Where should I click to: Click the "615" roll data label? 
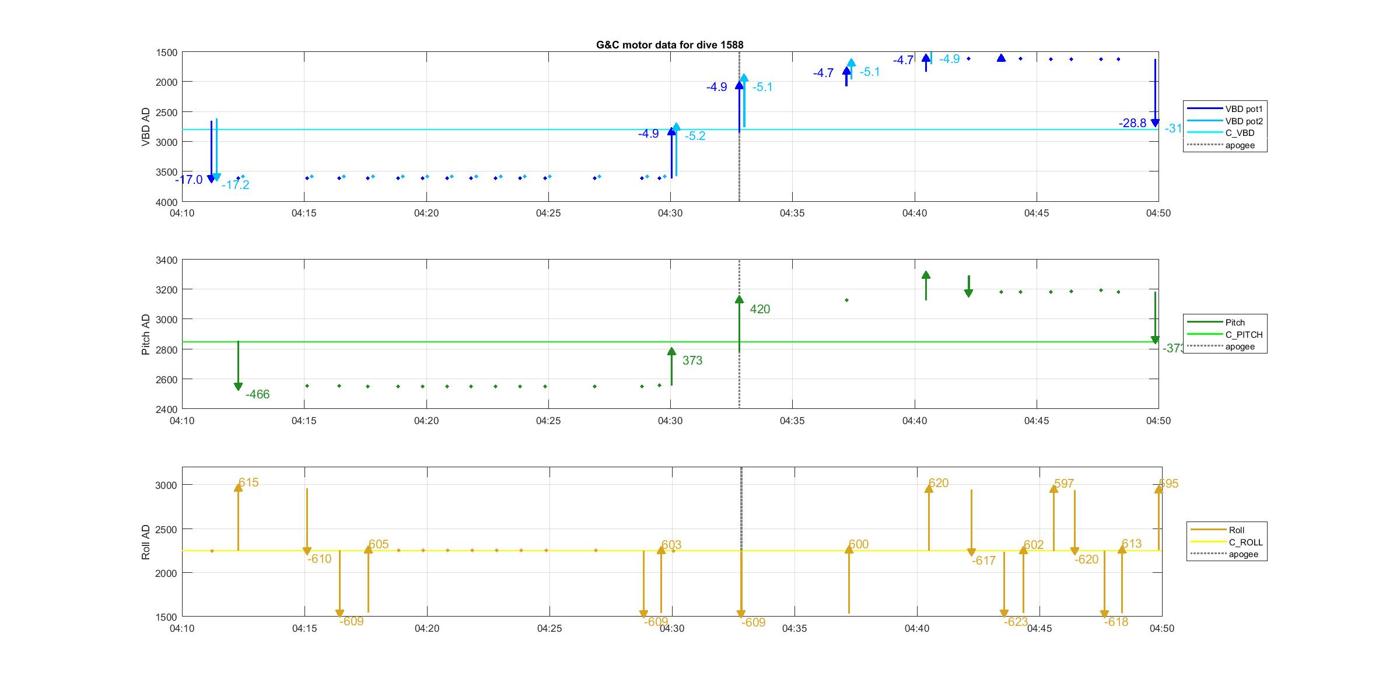248,483
